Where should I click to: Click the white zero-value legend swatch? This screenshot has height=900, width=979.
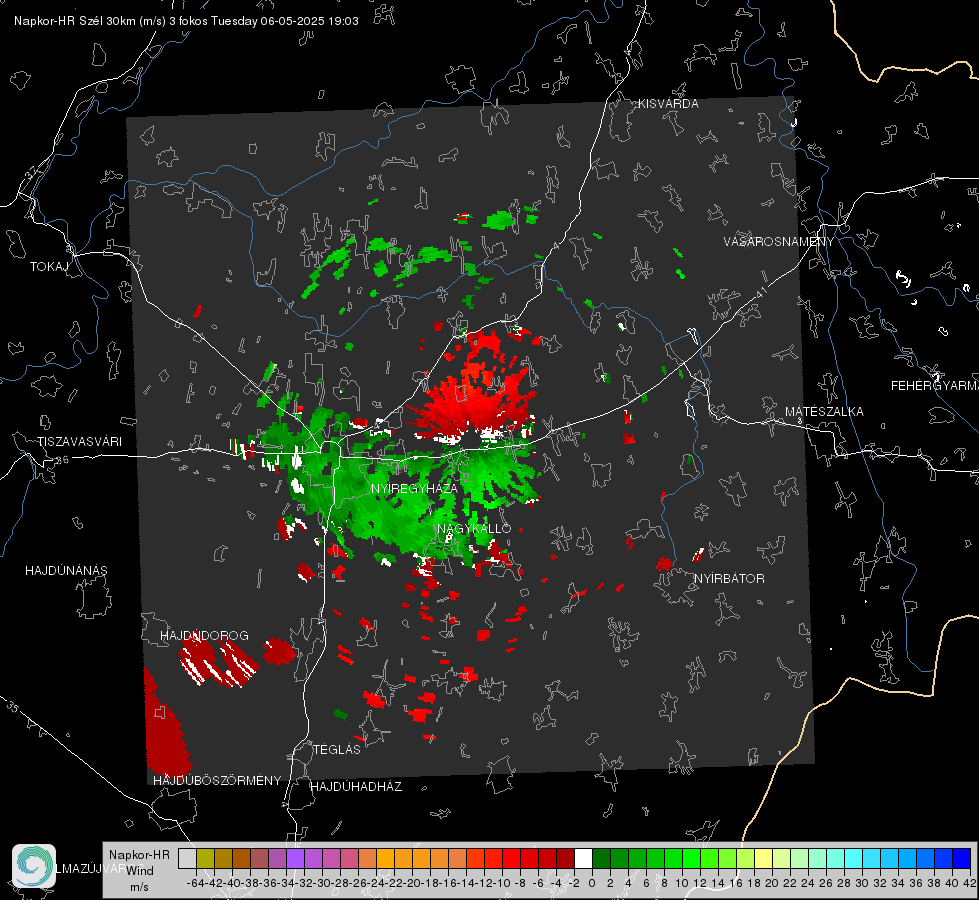click(x=583, y=858)
